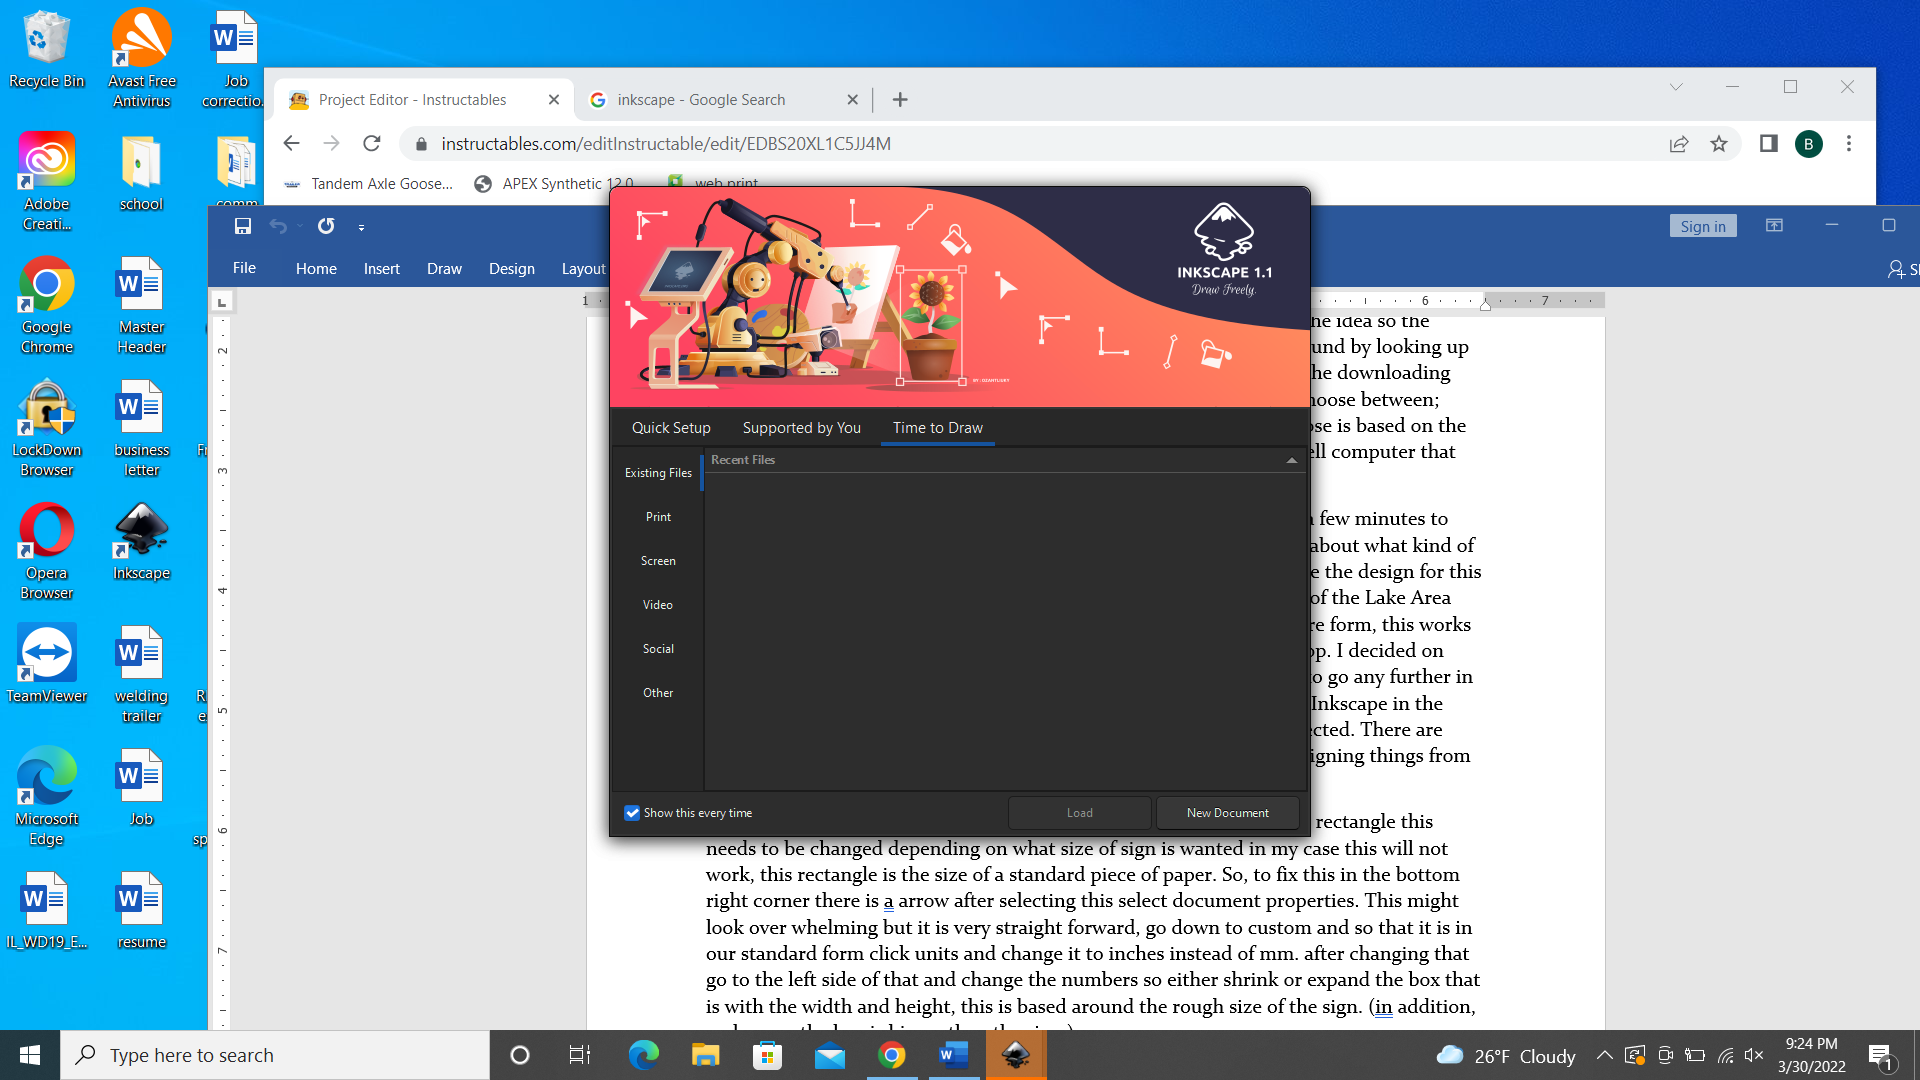Click the Save icon on Word's Quick Access Toolbar
The height and width of the screenshot is (1080, 1920).
coord(242,227)
